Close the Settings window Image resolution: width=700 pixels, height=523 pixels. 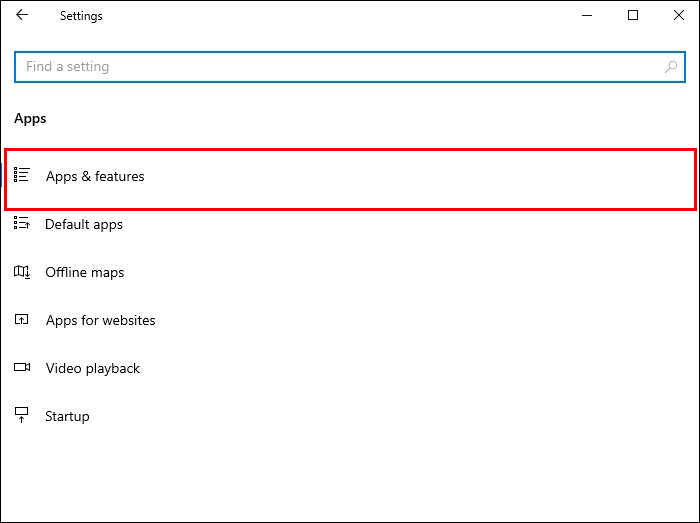[677, 16]
